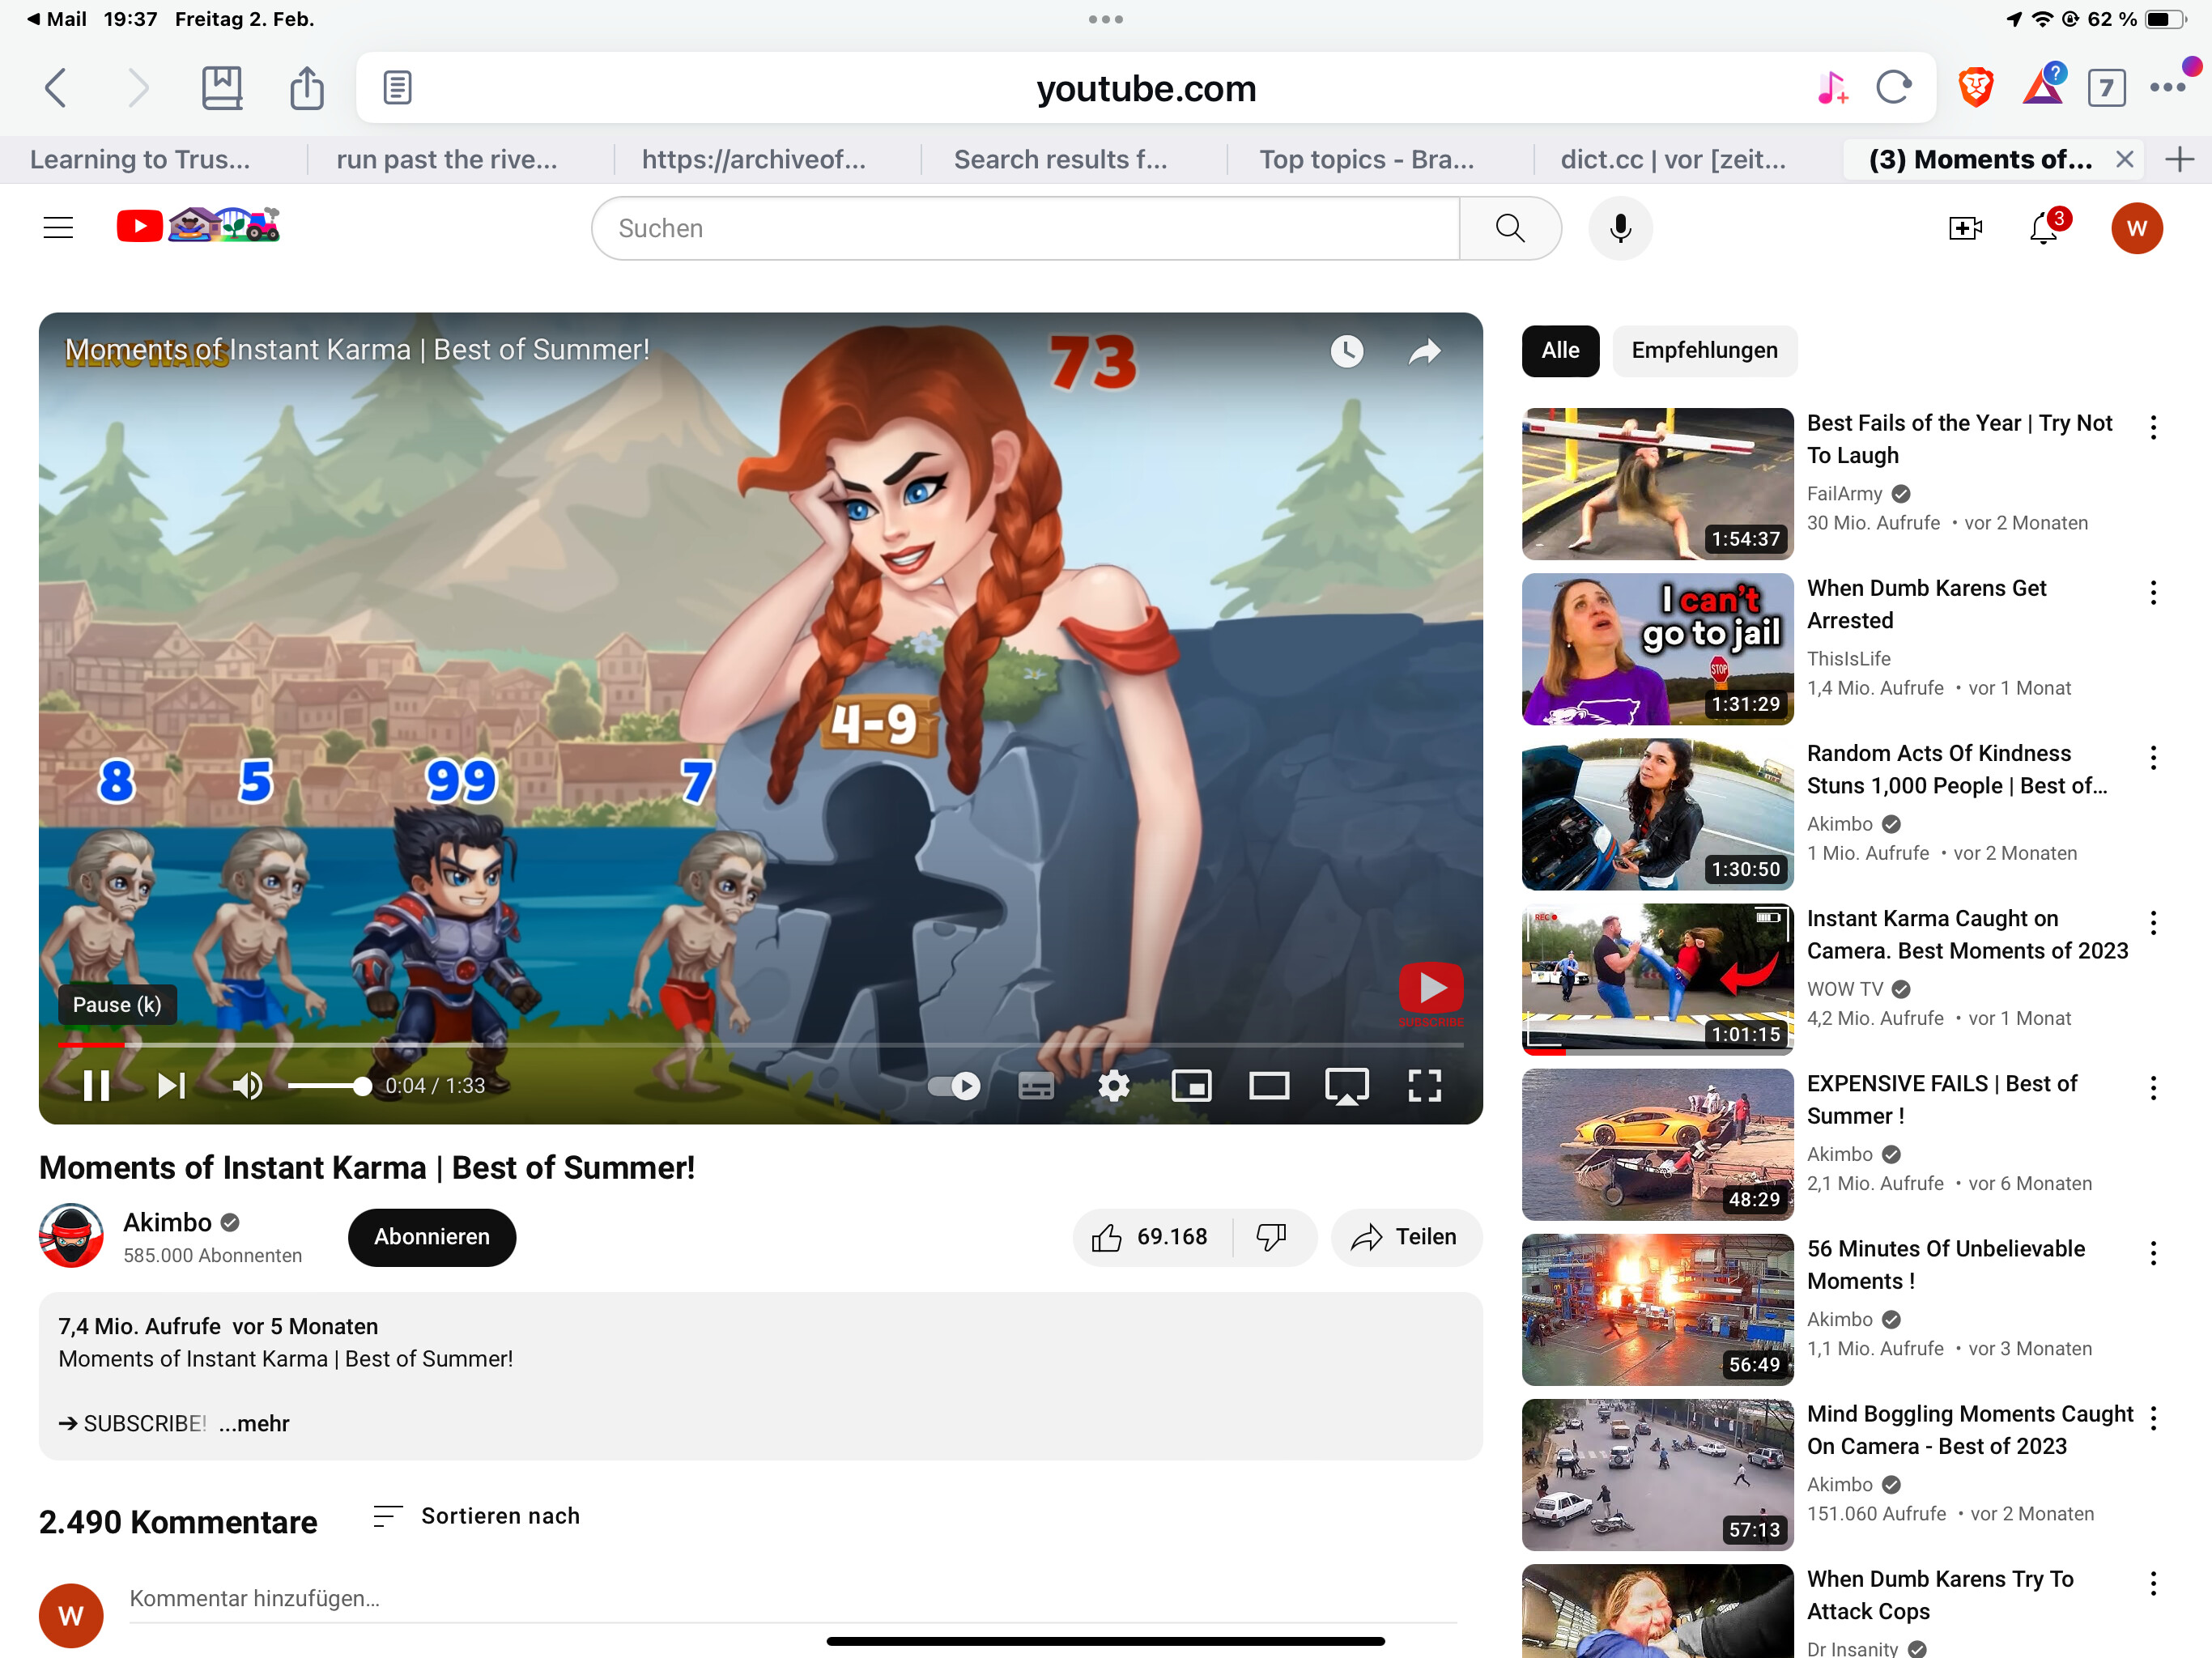Return to Mail via status bar
Image resolution: width=2212 pixels, height=1658 pixels.
(55, 19)
